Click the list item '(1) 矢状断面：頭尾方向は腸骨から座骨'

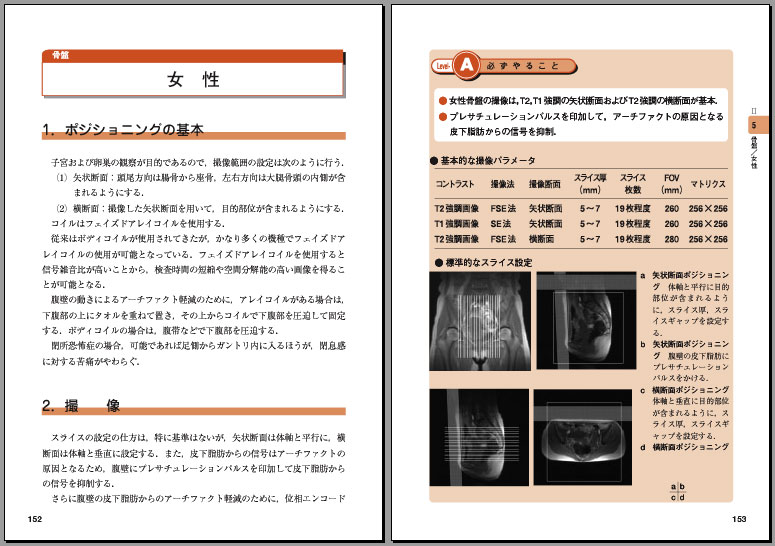(200, 185)
